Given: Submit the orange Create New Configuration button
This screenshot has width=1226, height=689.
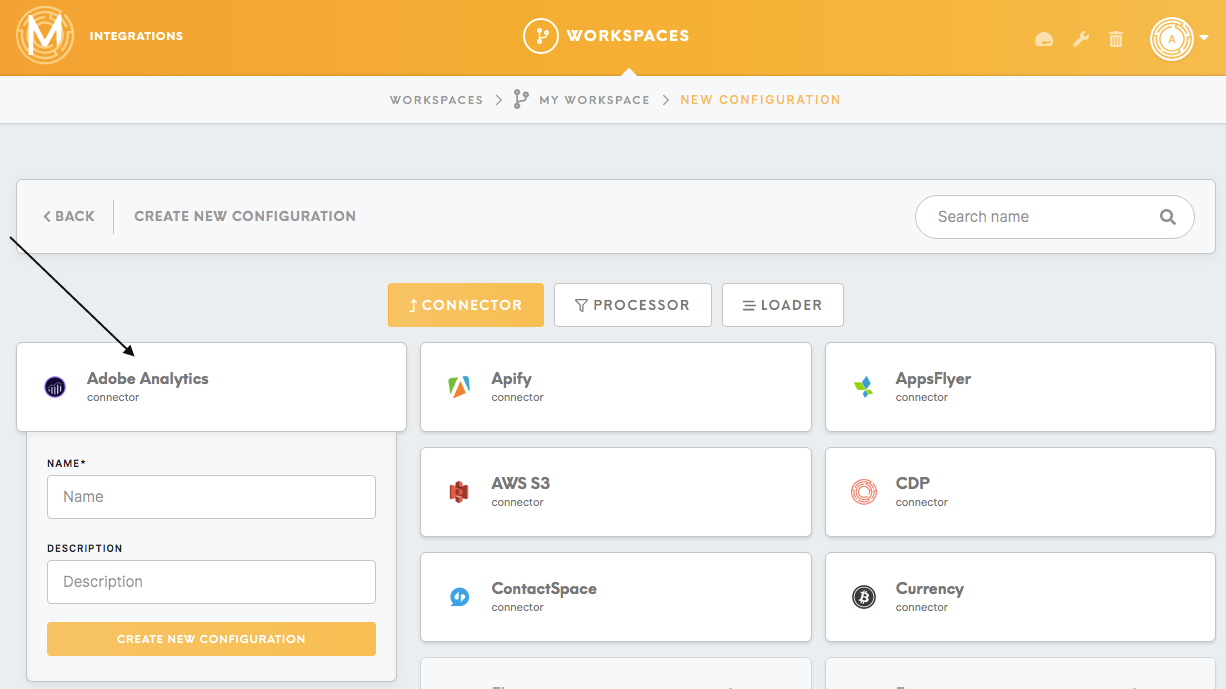Looking at the screenshot, I should coord(211,639).
